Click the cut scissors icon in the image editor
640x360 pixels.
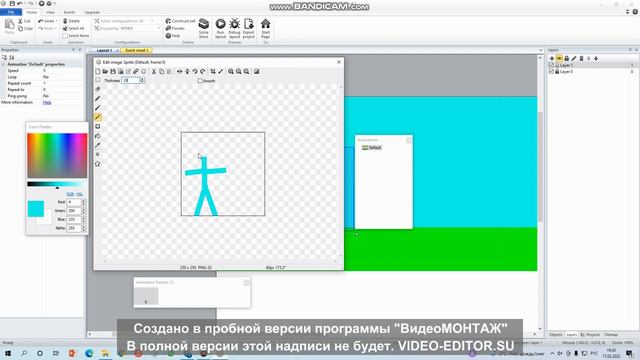pyautogui.click(x=154, y=71)
